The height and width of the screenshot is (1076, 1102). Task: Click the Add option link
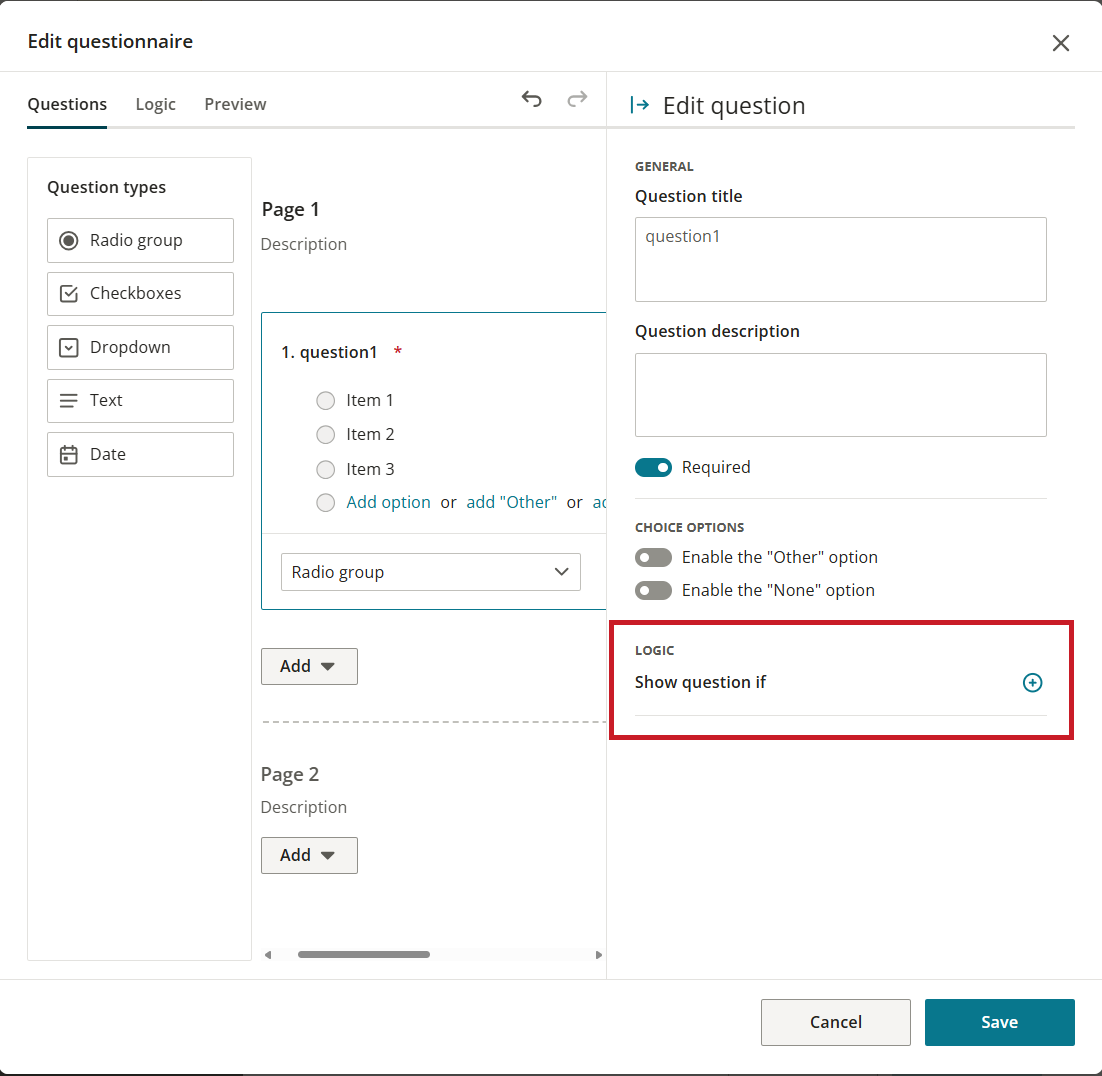click(x=388, y=502)
